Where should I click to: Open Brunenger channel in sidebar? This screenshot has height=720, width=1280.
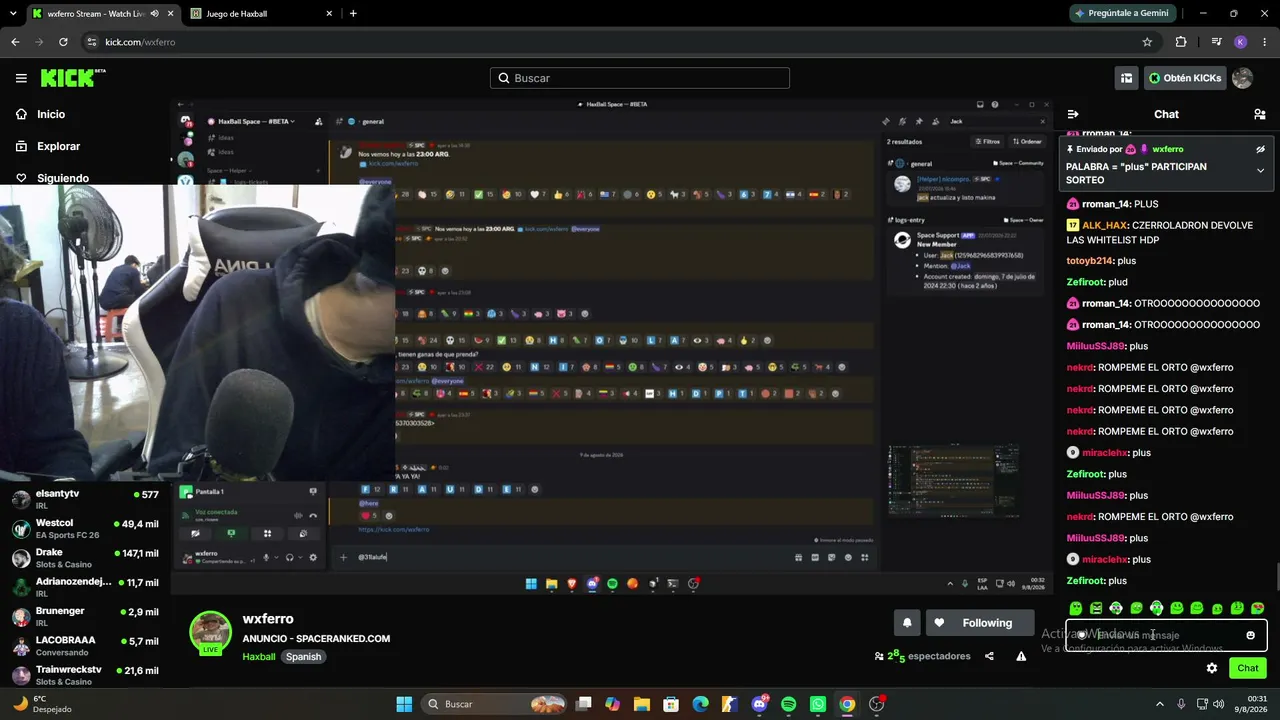click(x=85, y=617)
